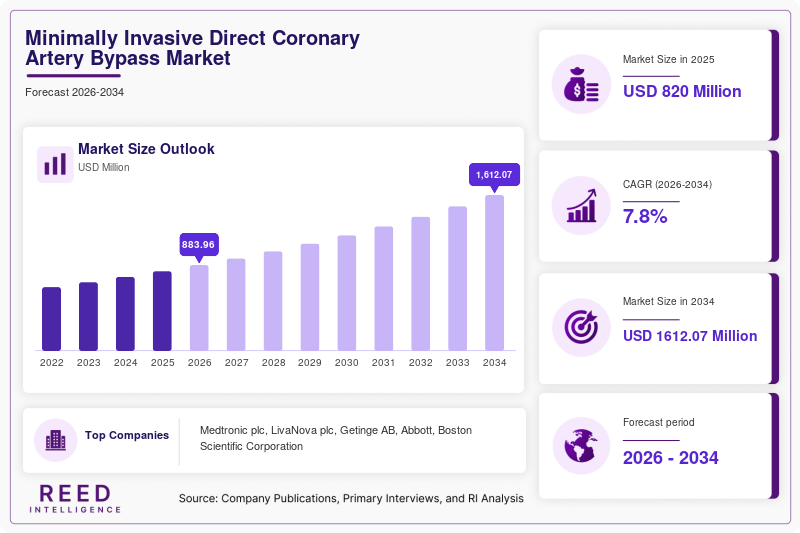The height and width of the screenshot is (533, 800).
Task: Select the 2034 bar in the chart
Action: (x=494, y=273)
